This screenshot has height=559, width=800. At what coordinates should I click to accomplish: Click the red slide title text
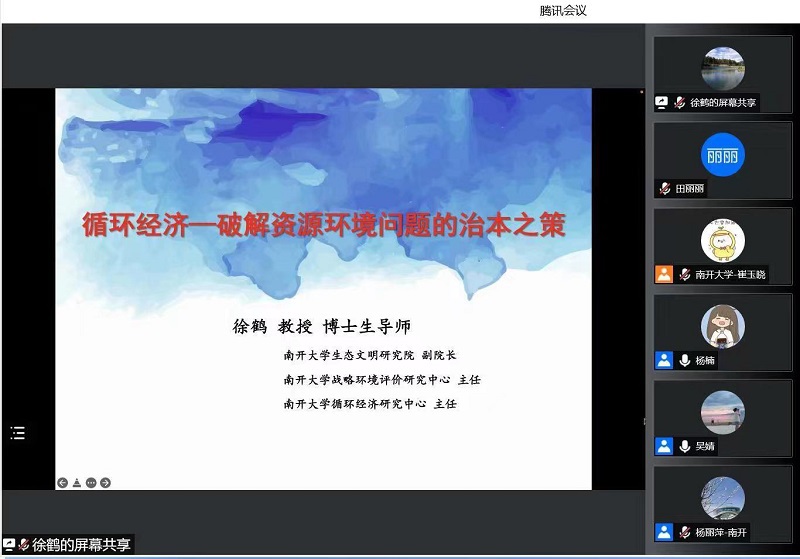323,226
